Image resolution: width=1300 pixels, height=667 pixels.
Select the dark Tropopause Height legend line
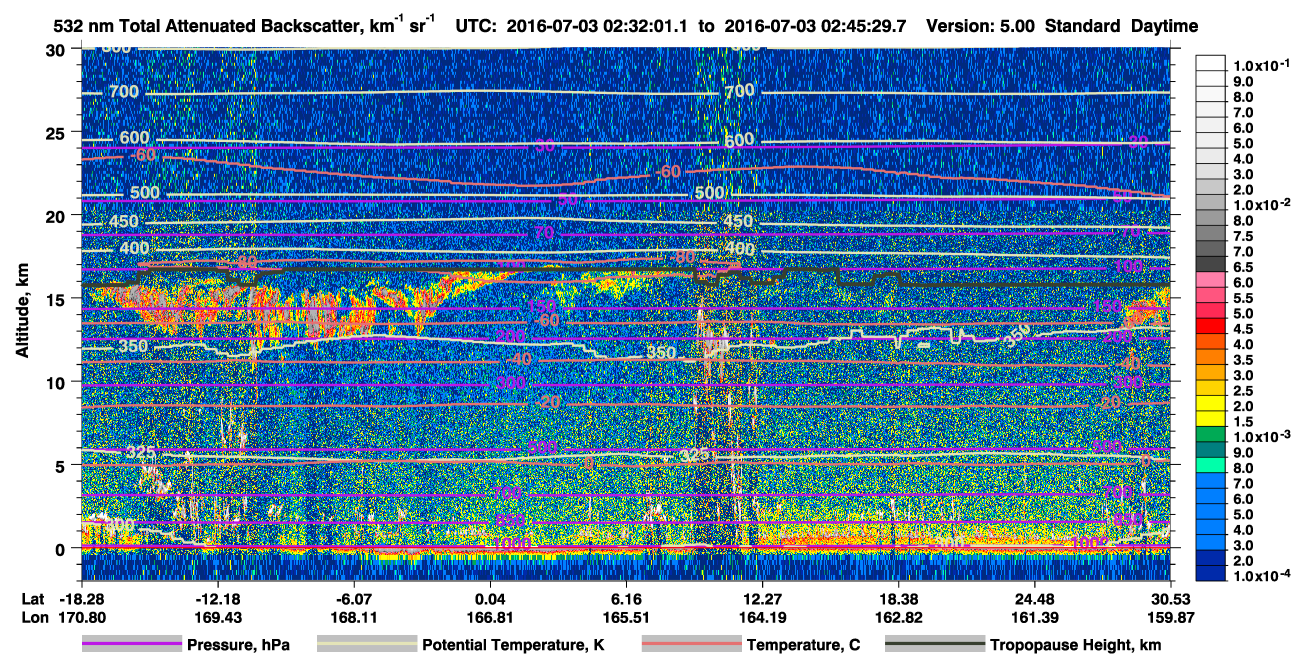click(936, 645)
